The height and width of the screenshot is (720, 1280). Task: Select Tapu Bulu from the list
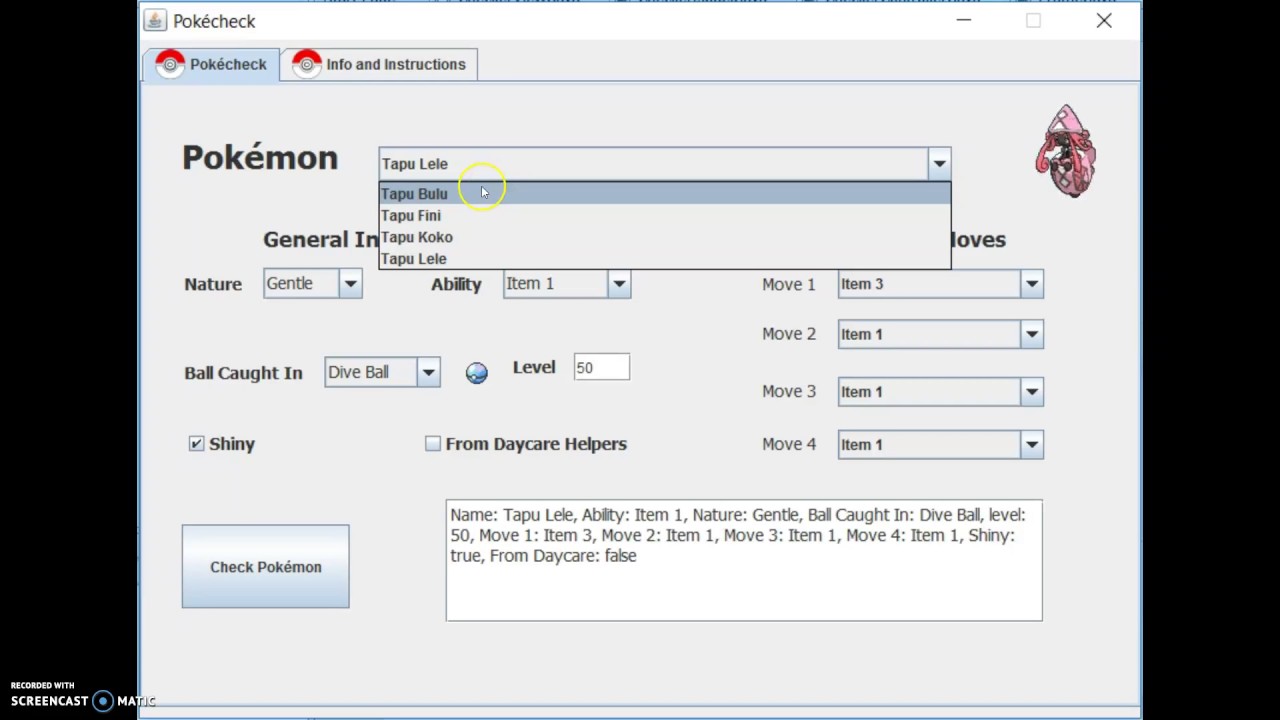click(x=664, y=194)
